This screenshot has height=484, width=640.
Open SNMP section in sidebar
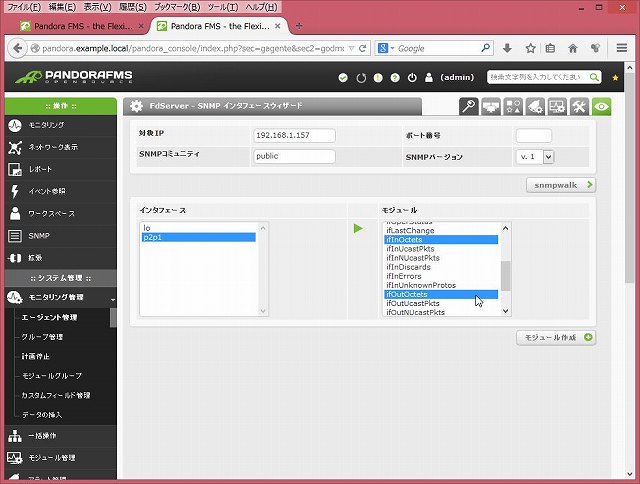(60, 236)
